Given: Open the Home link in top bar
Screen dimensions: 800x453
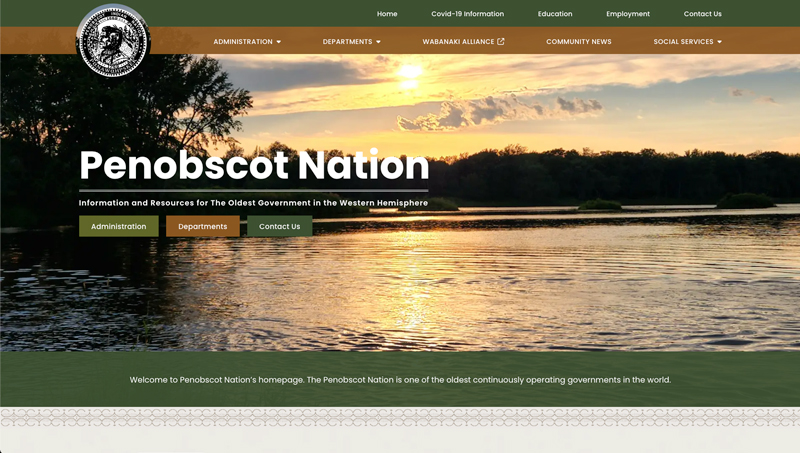Looking at the screenshot, I should [387, 14].
